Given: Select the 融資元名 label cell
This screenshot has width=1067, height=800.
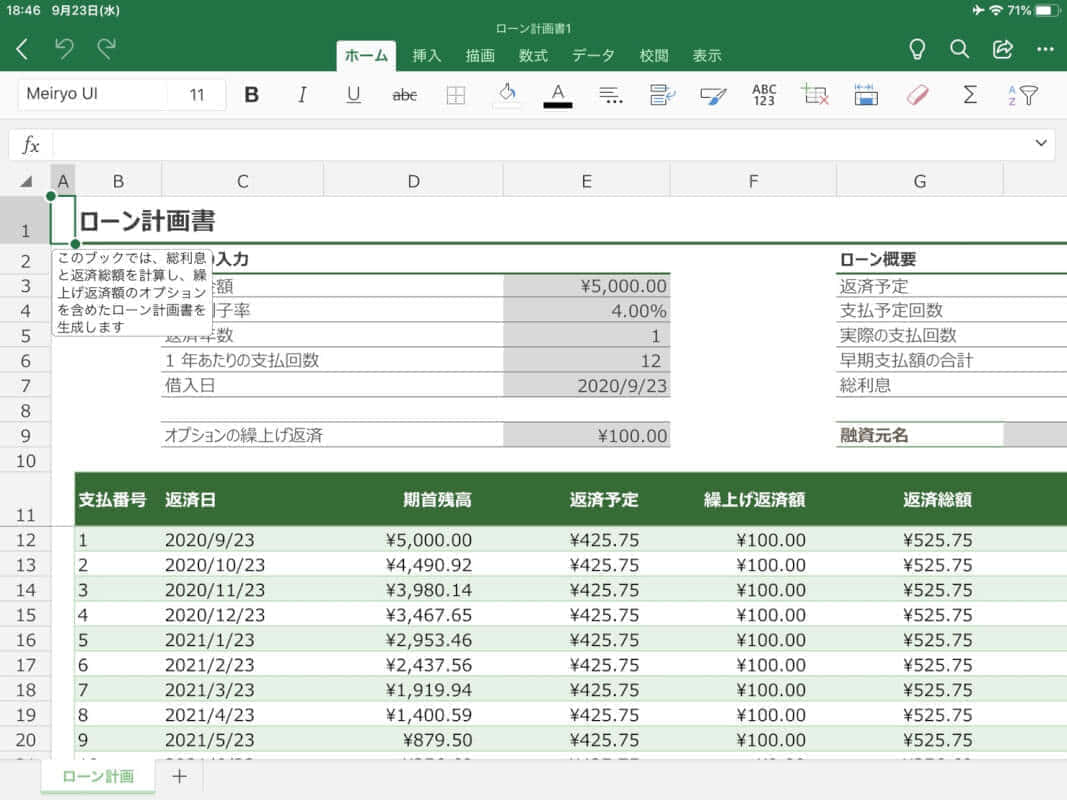Looking at the screenshot, I should click(x=919, y=435).
